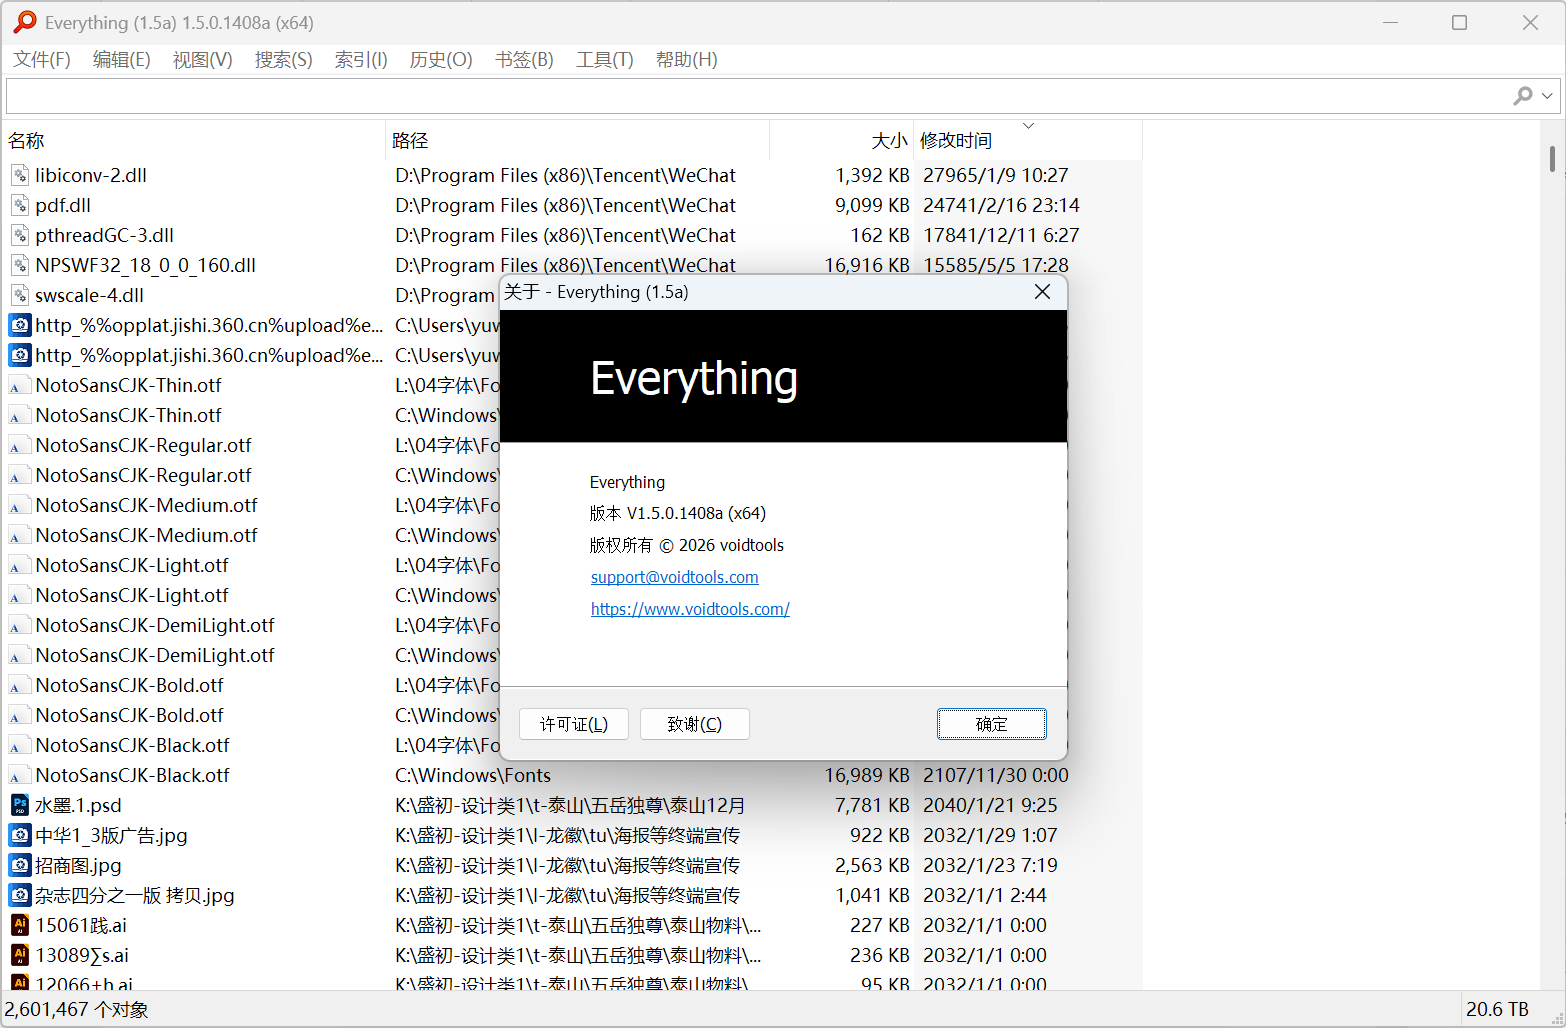Sort results by 修改时间 column header
This screenshot has width=1566, height=1028.
pos(1028,141)
